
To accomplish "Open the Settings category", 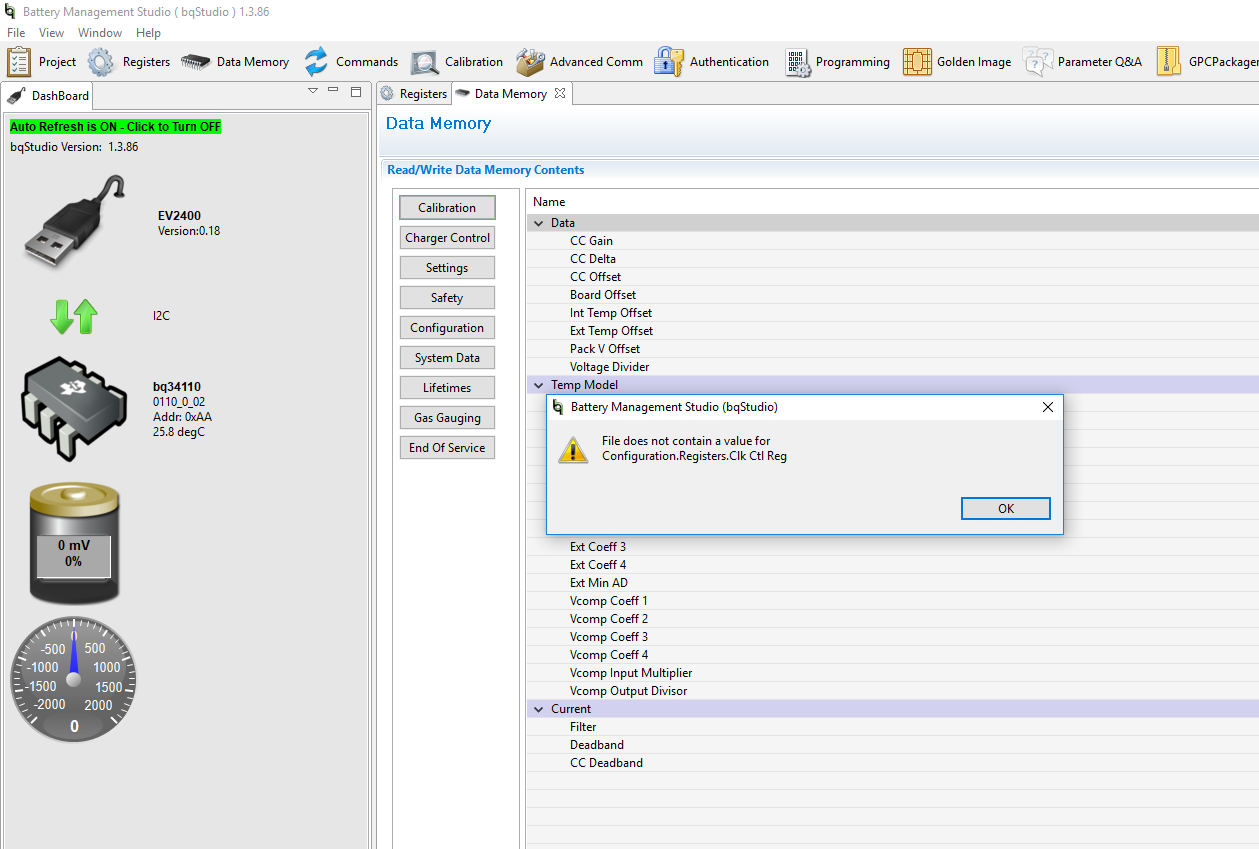I will point(447,268).
